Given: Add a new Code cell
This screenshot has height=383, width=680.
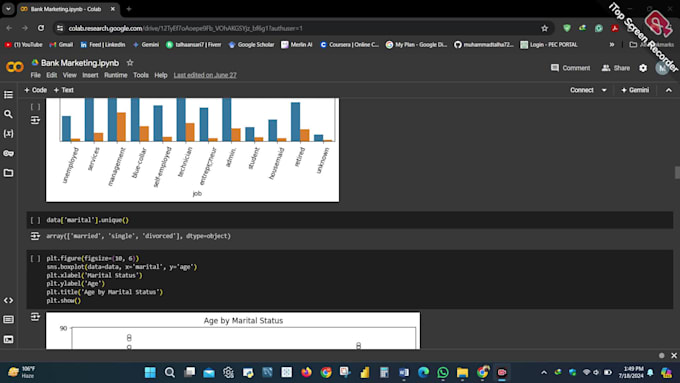Looking at the screenshot, I should tap(36, 90).
